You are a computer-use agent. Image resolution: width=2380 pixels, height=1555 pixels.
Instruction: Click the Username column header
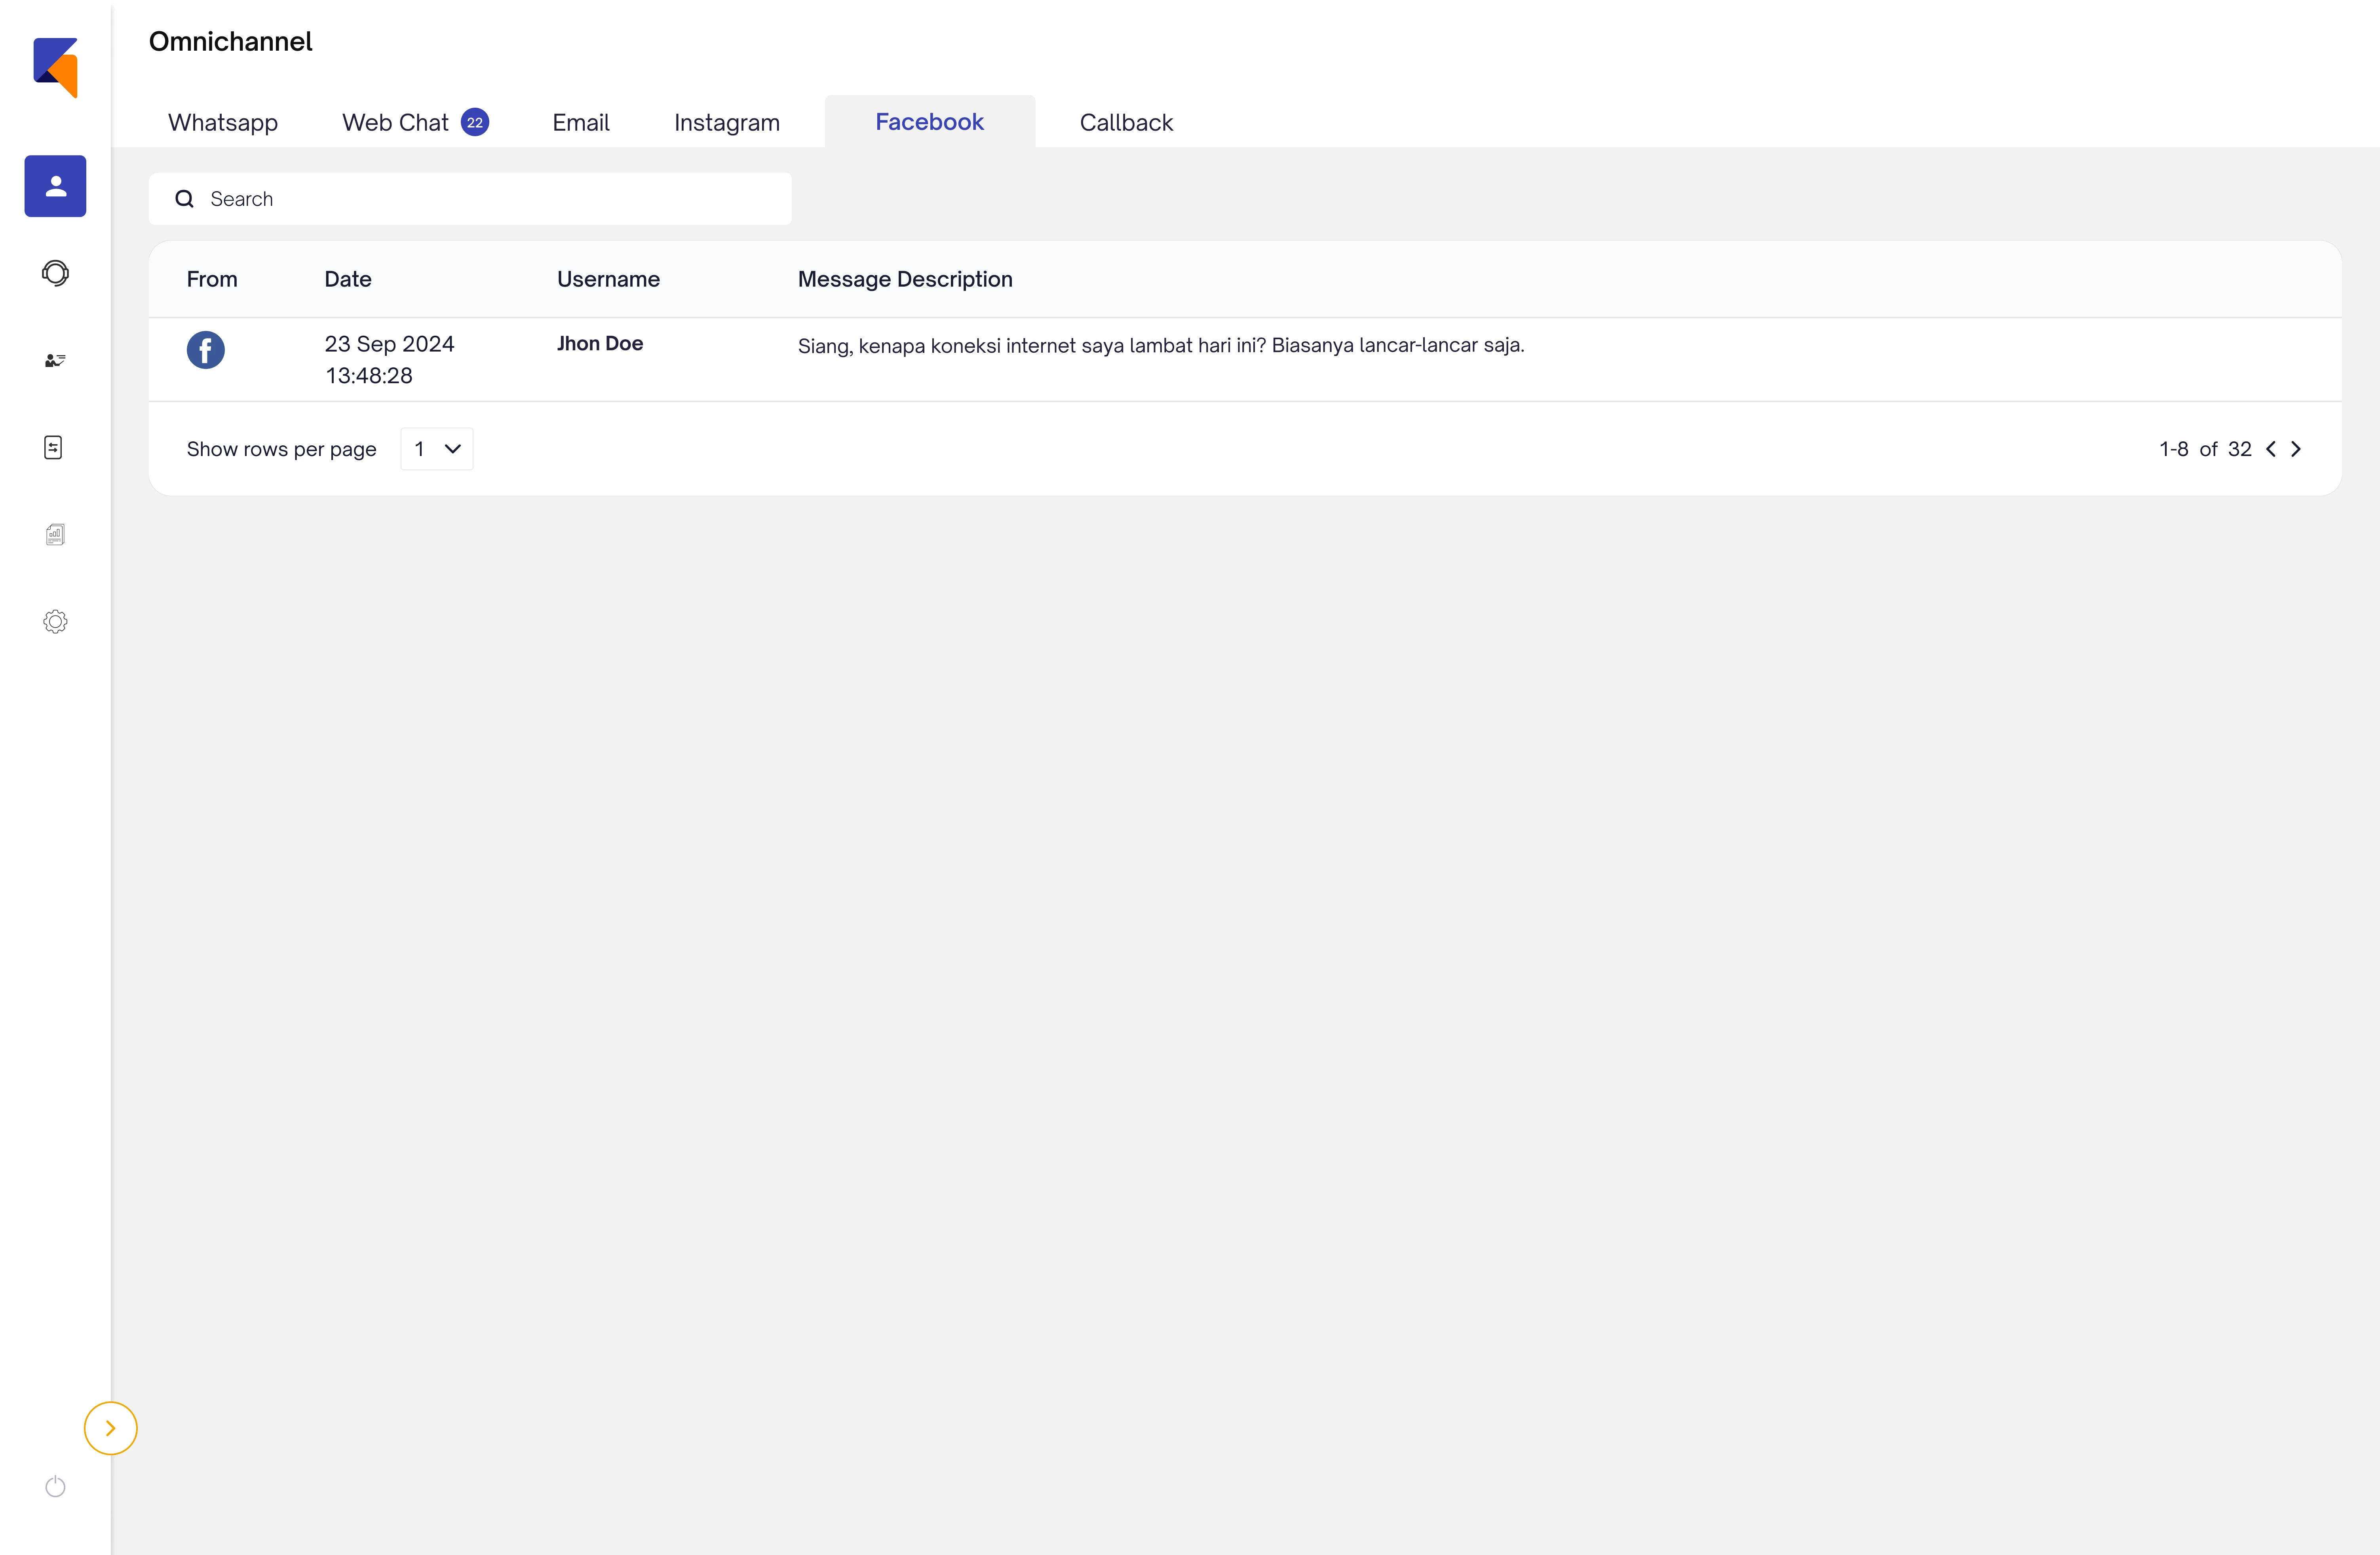click(x=608, y=279)
